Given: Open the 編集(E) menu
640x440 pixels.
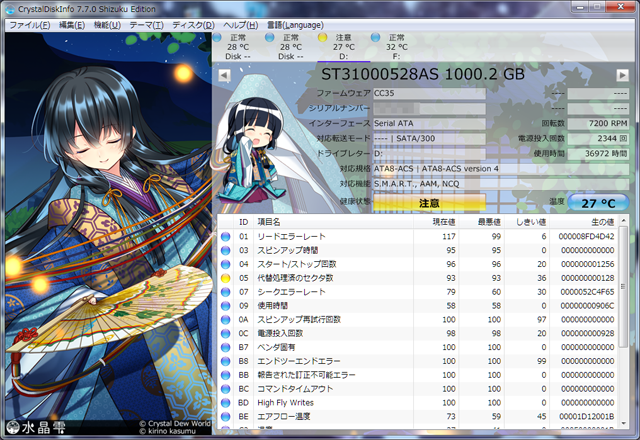Looking at the screenshot, I should 72,25.
